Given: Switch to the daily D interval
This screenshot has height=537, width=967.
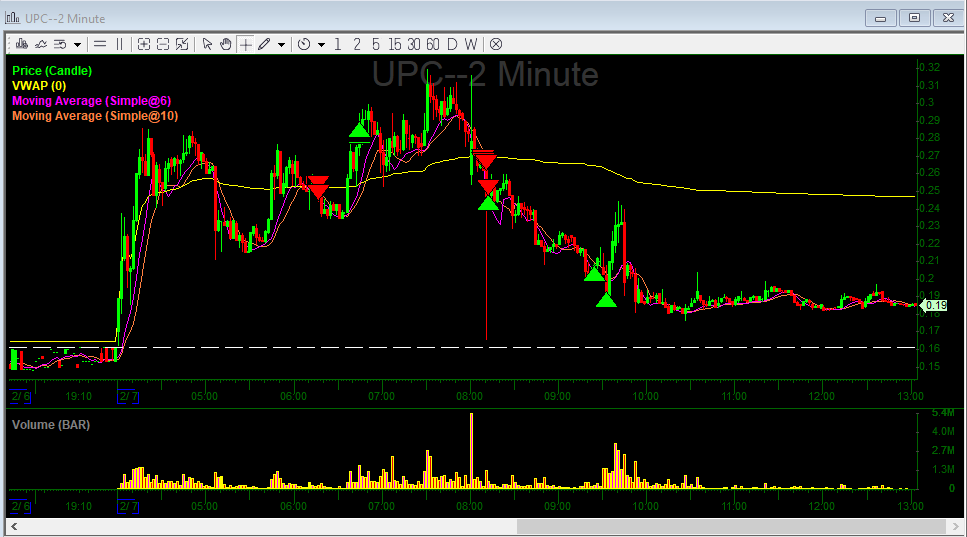Looking at the screenshot, I should (x=452, y=44).
